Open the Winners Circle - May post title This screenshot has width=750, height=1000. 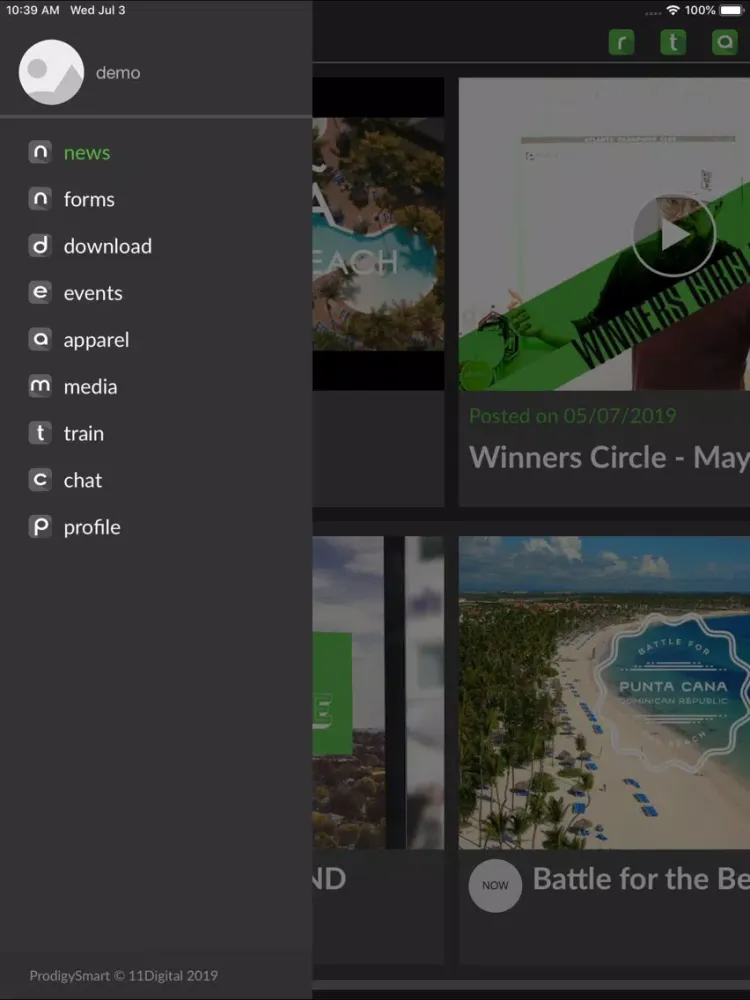point(609,457)
